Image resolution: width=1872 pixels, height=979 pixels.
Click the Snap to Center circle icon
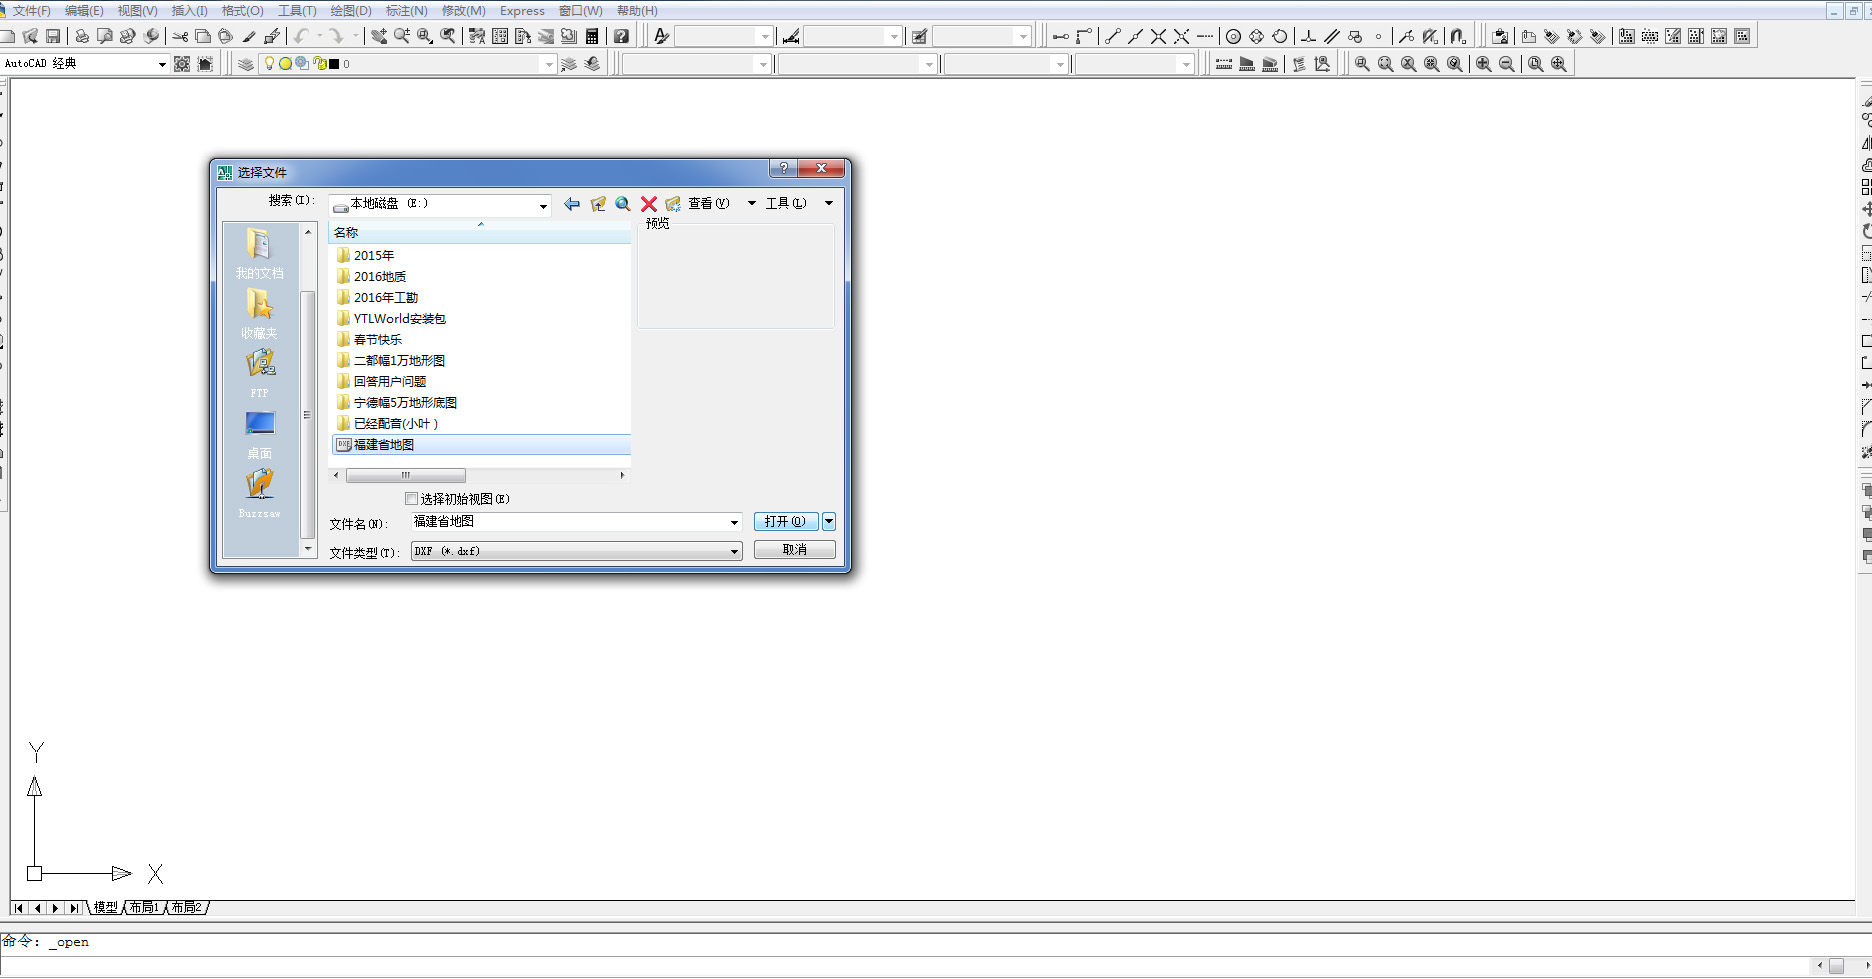1233,36
